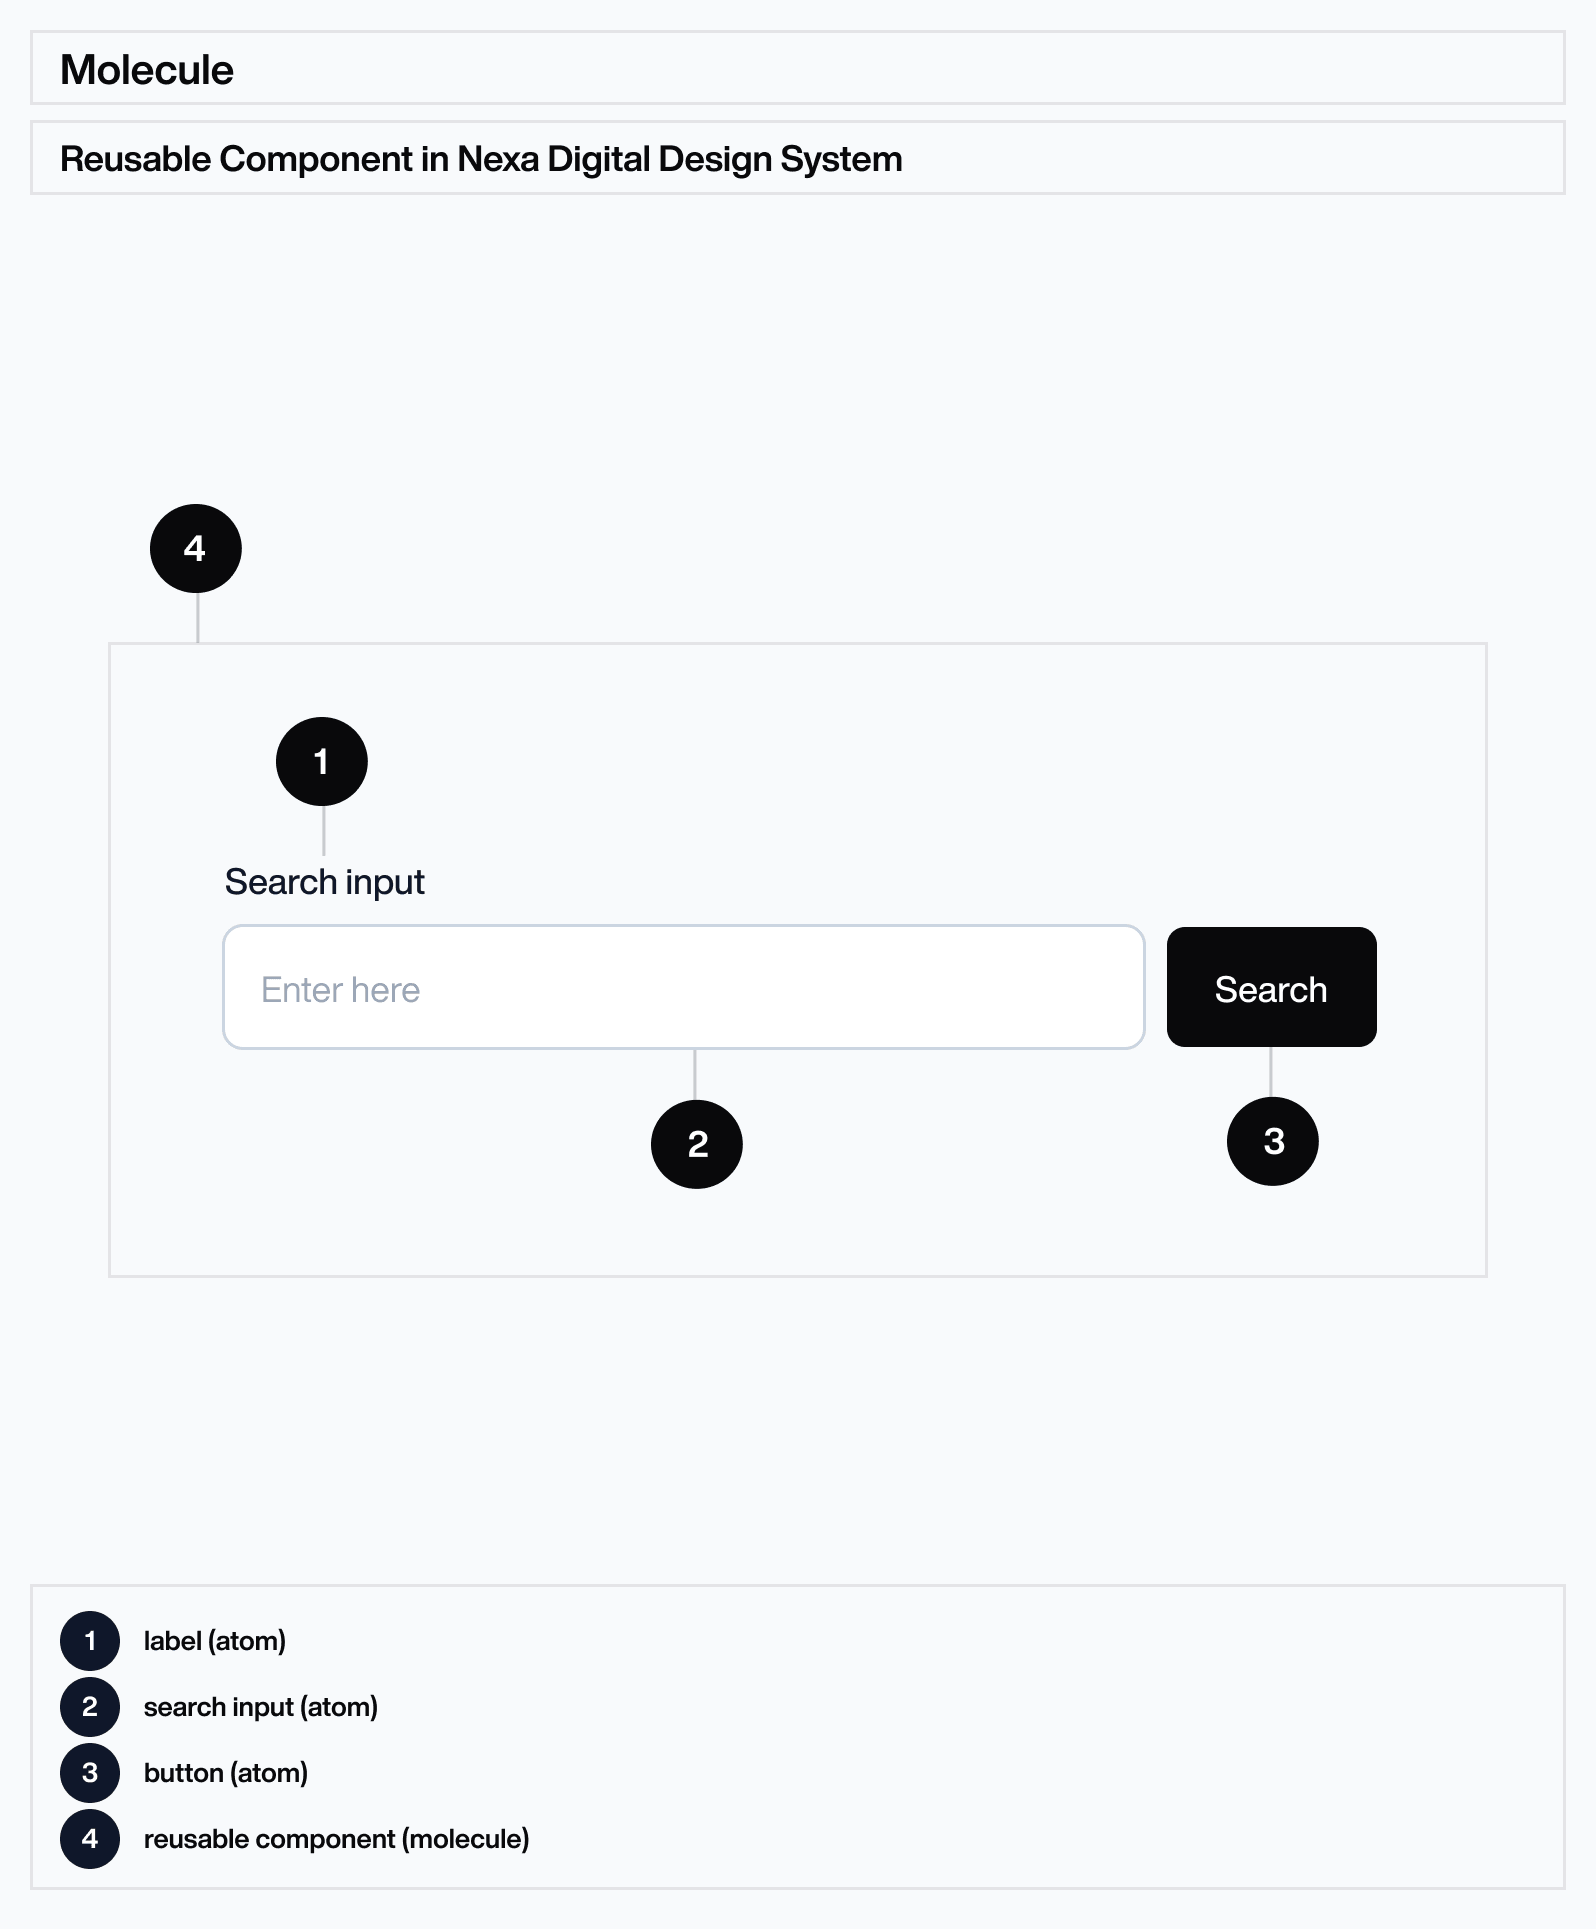Click the 'Search input' label text
Image resolution: width=1596 pixels, height=1929 pixels.
(x=325, y=882)
